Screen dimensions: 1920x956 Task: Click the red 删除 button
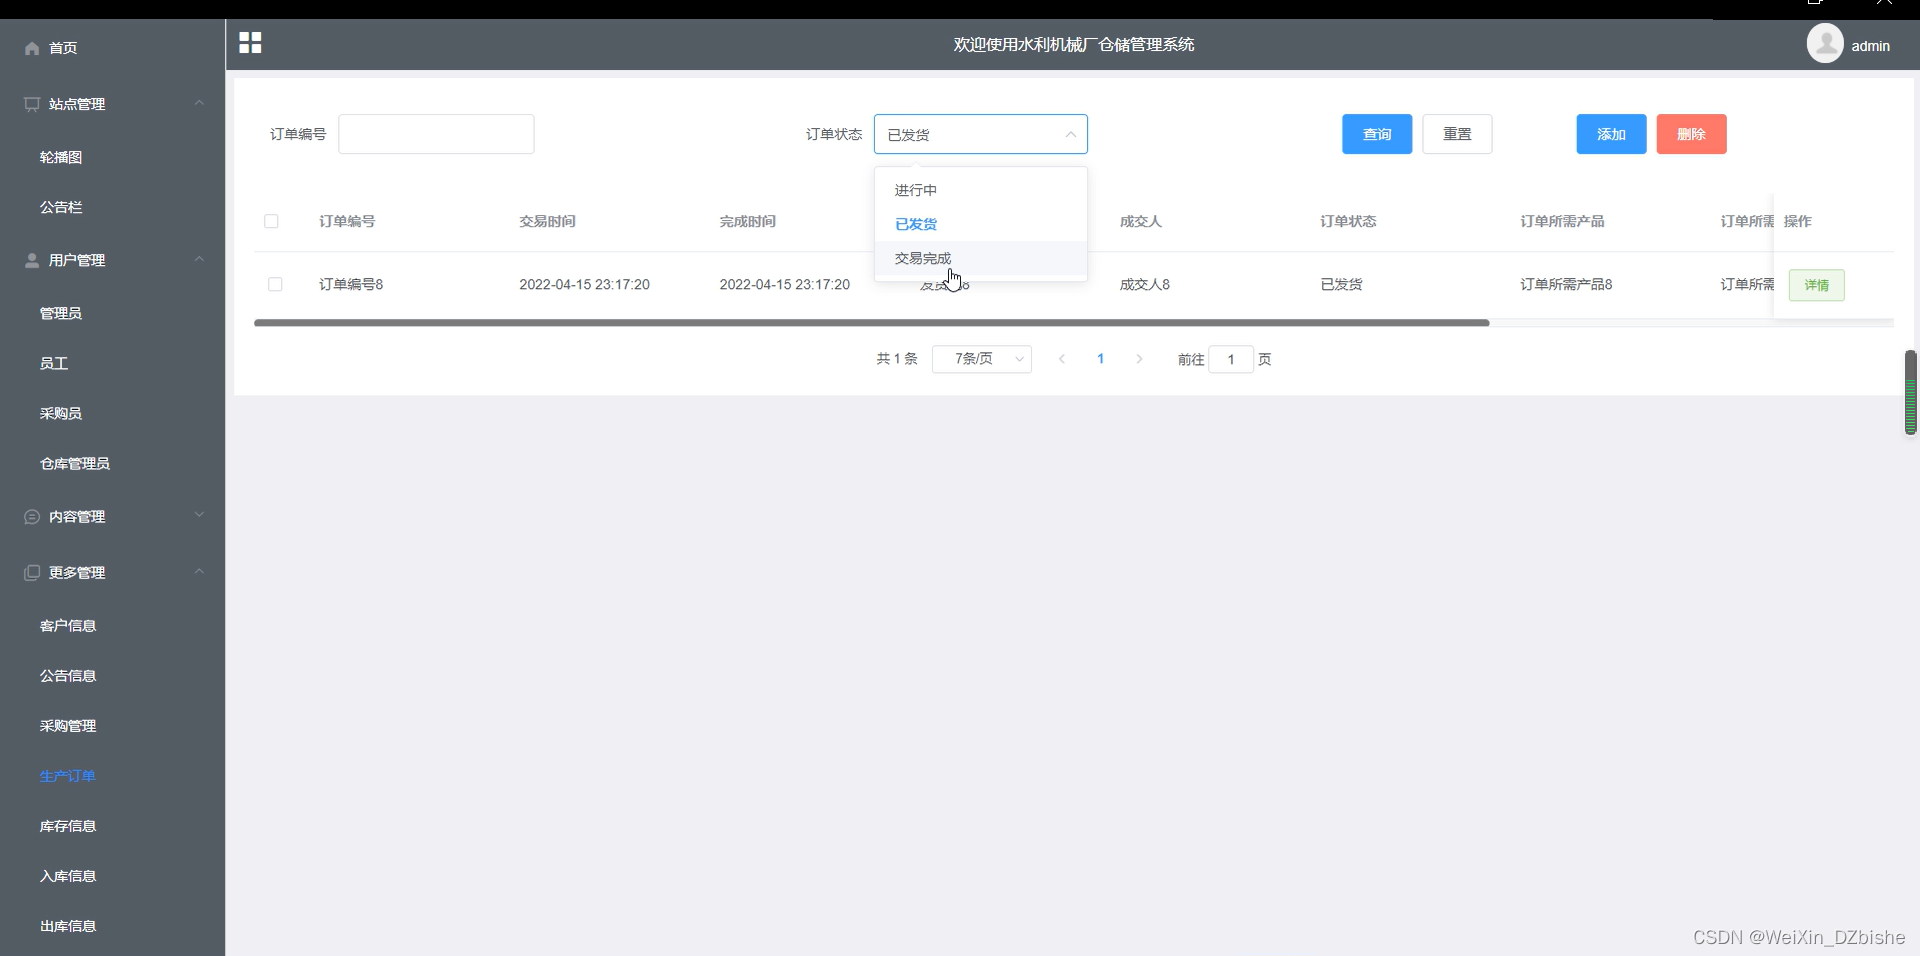click(1691, 134)
